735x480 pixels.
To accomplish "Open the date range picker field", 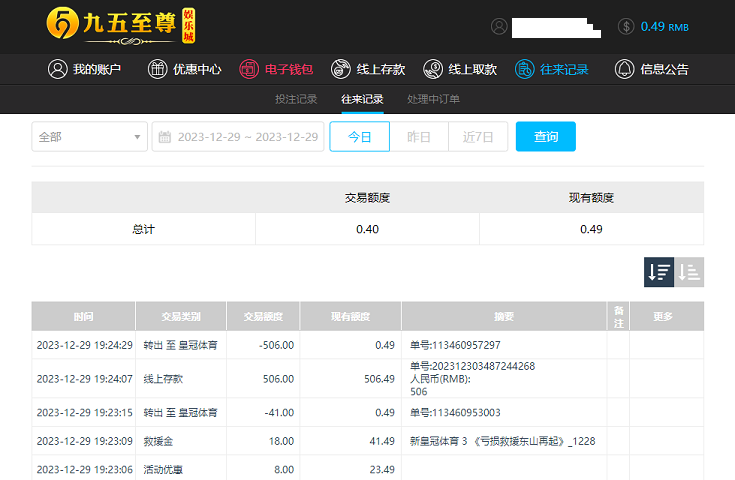I will click(x=238, y=137).
